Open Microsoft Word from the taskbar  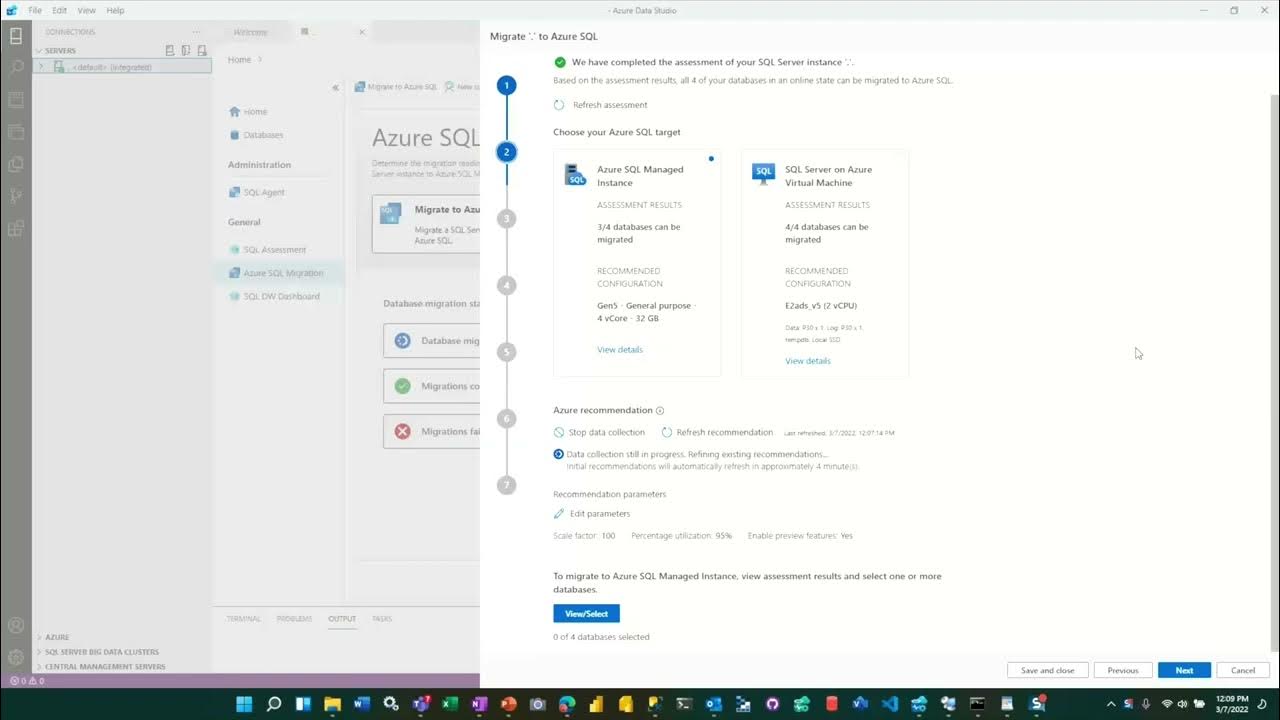(361, 704)
